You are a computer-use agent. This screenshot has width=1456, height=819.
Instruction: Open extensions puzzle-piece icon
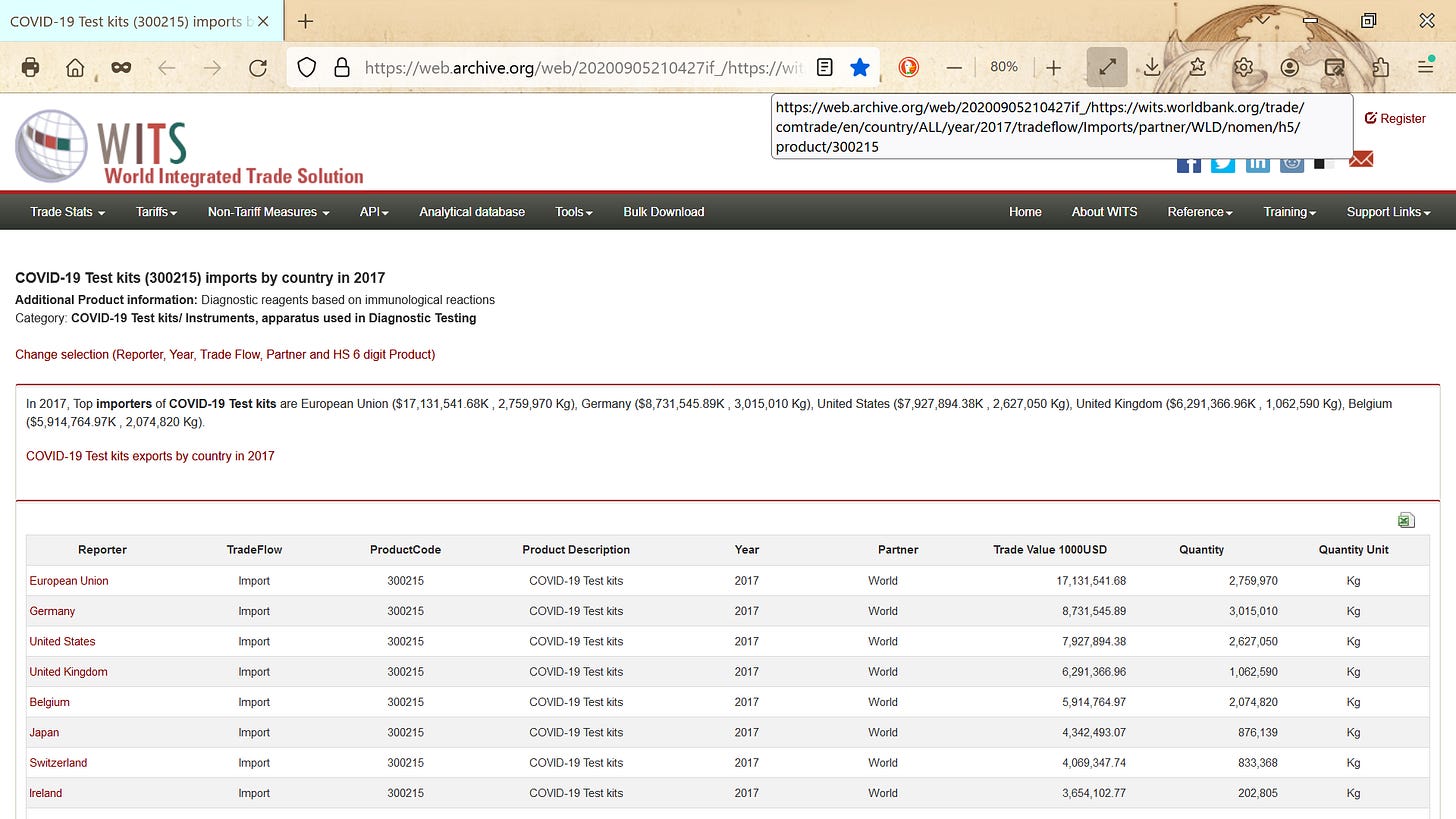tap(1381, 67)
